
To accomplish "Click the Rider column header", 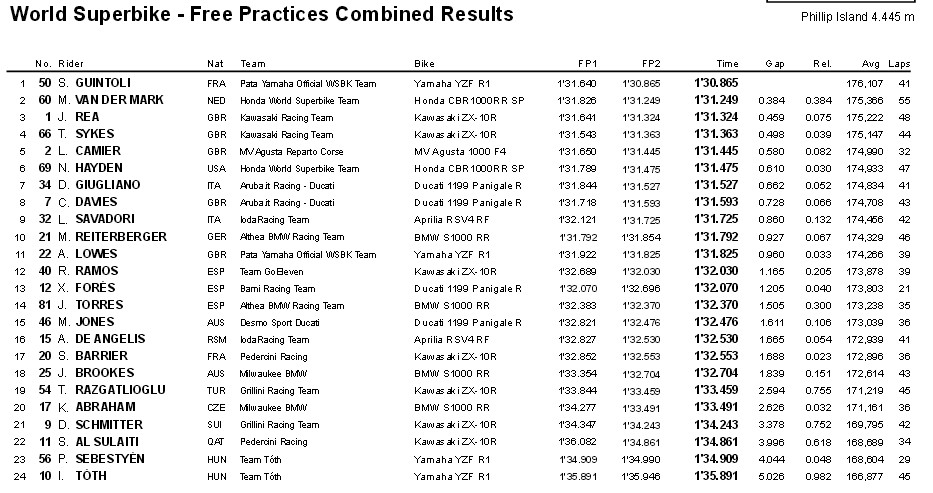I will [71, 64].
